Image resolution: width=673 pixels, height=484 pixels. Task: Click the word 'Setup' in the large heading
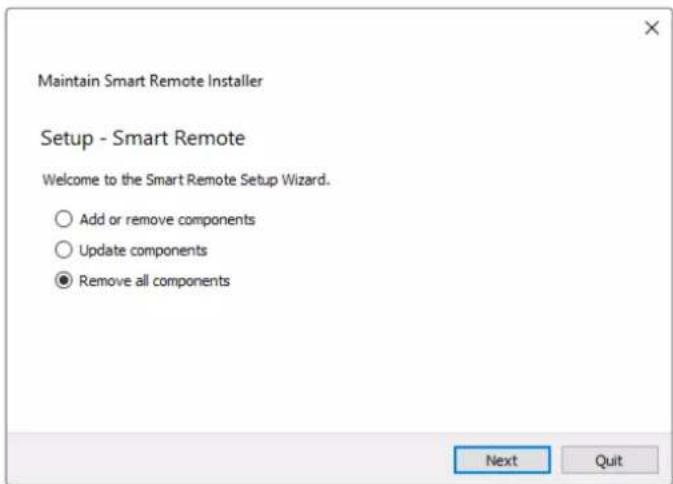[67, 139]
